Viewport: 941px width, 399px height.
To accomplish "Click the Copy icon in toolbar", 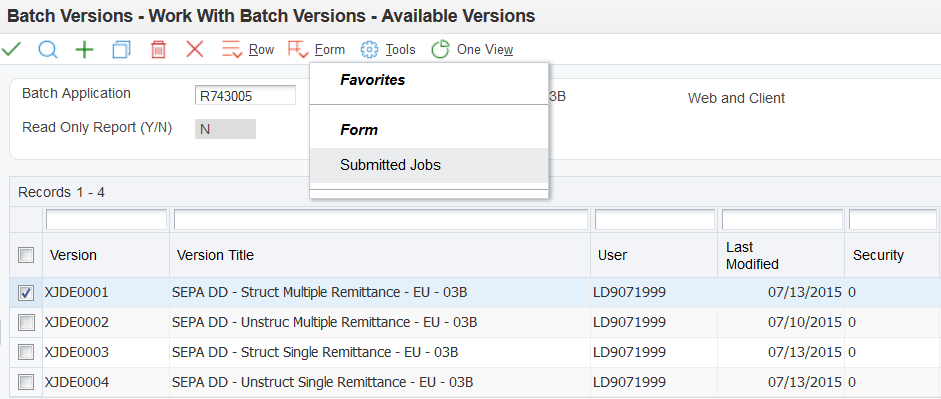I will tap(121, 50).
